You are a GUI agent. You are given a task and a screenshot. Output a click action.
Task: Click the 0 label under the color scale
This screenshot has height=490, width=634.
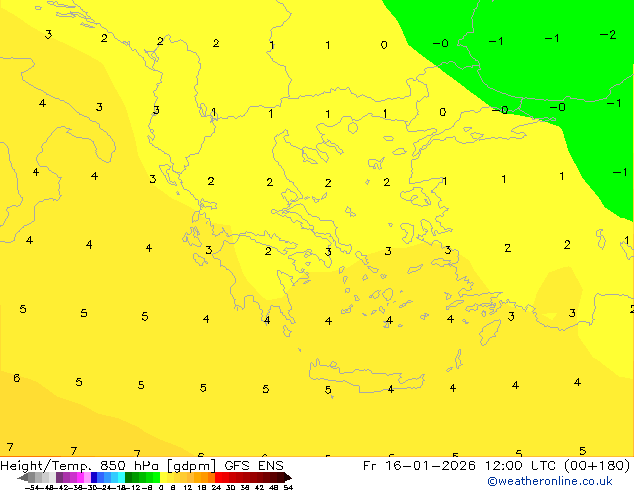[x=161, y=487]
